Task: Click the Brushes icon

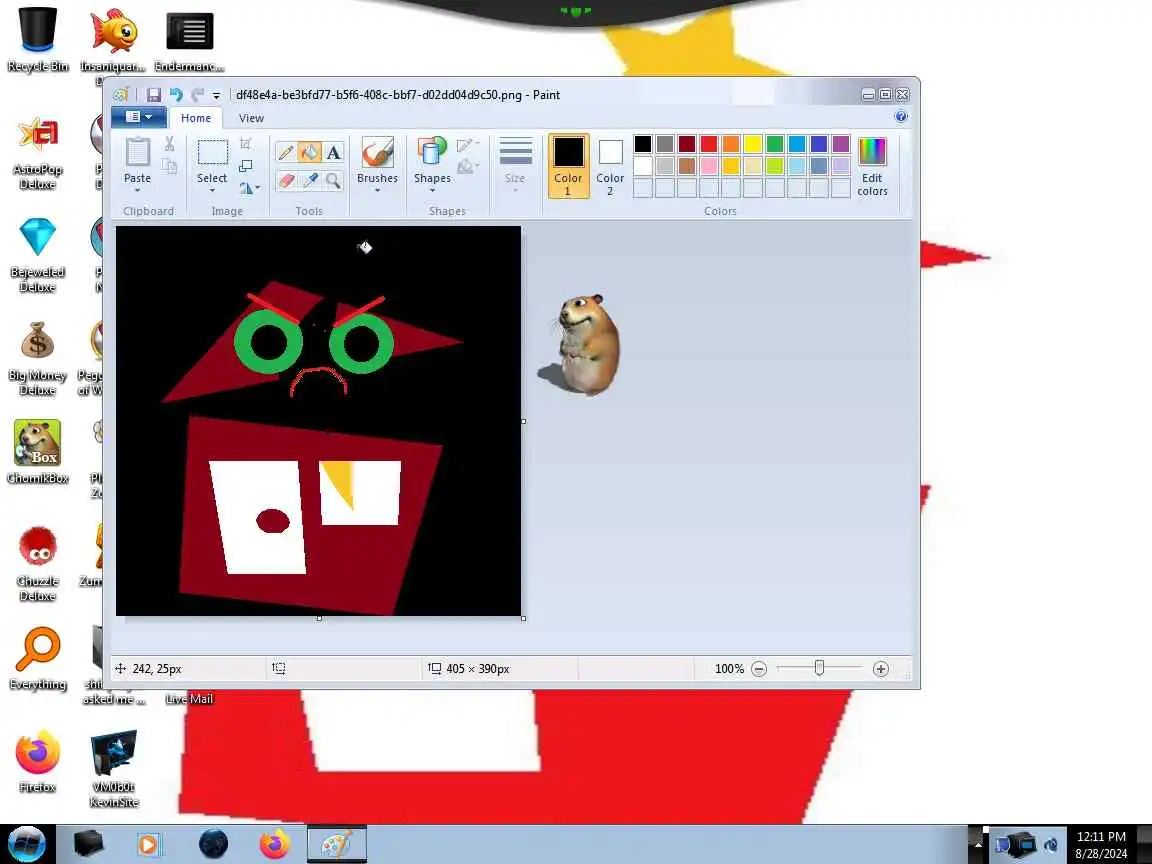Action: point(377,153)
